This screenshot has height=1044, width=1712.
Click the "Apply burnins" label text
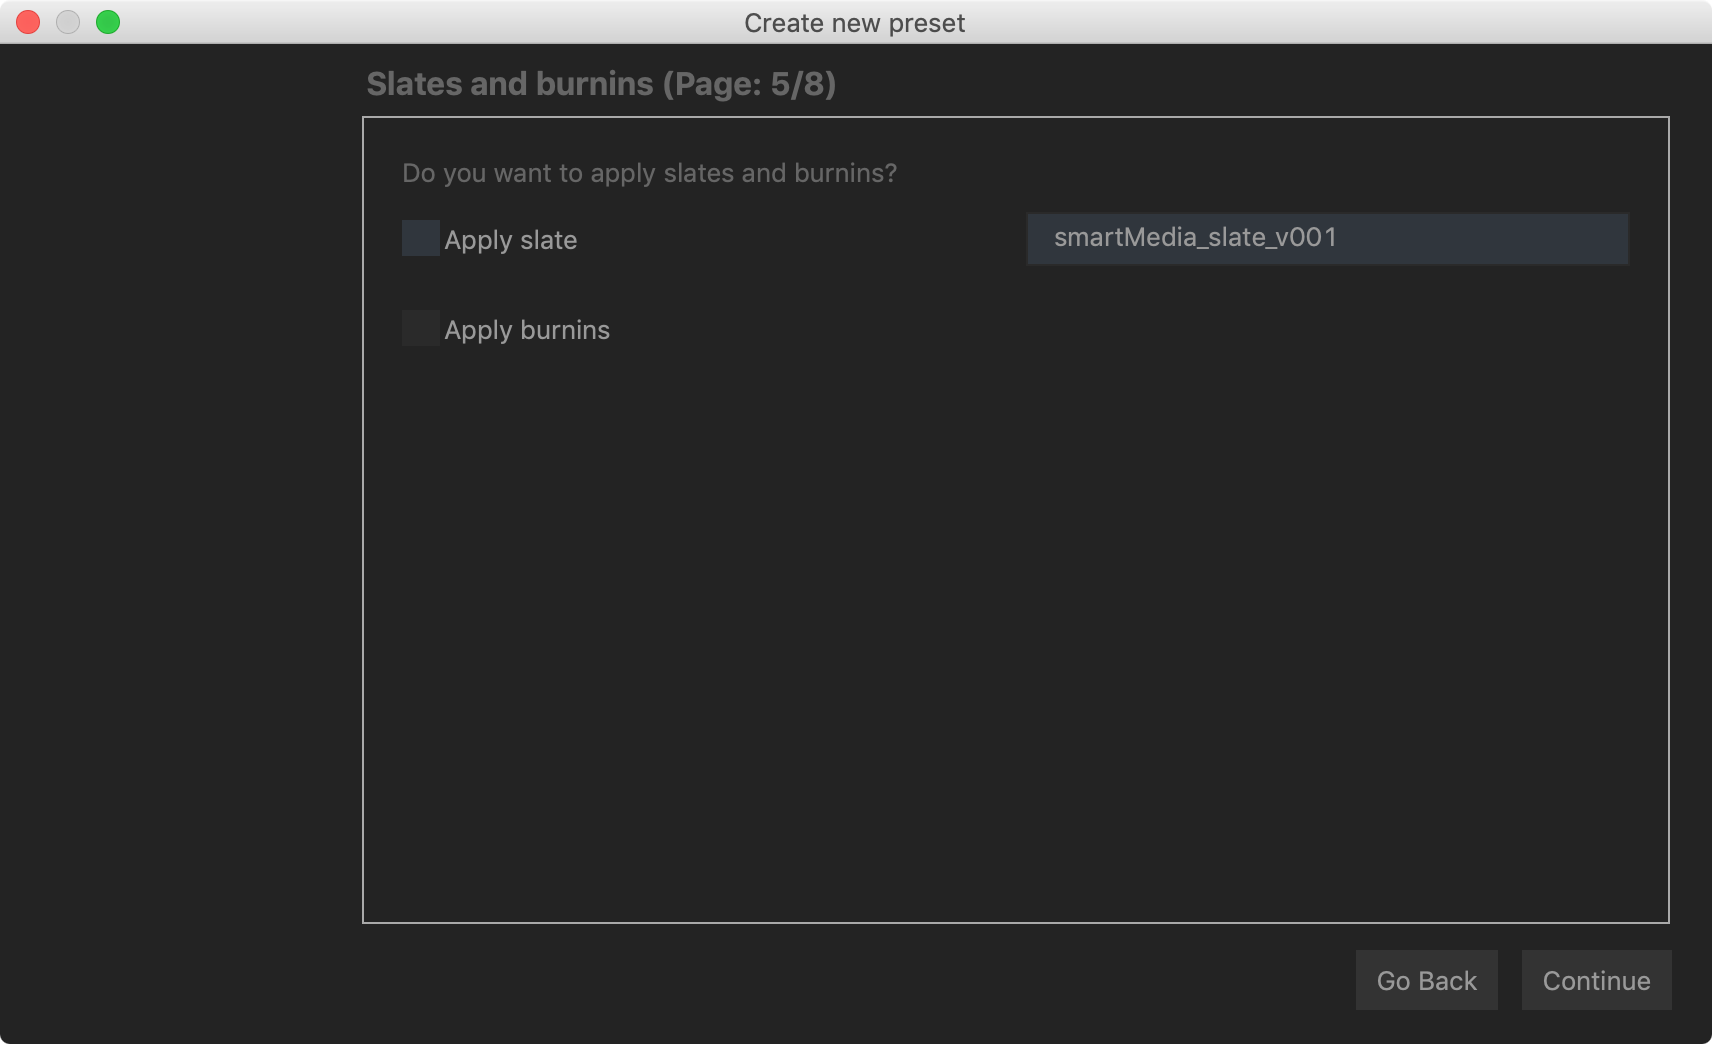click(527, 330)
